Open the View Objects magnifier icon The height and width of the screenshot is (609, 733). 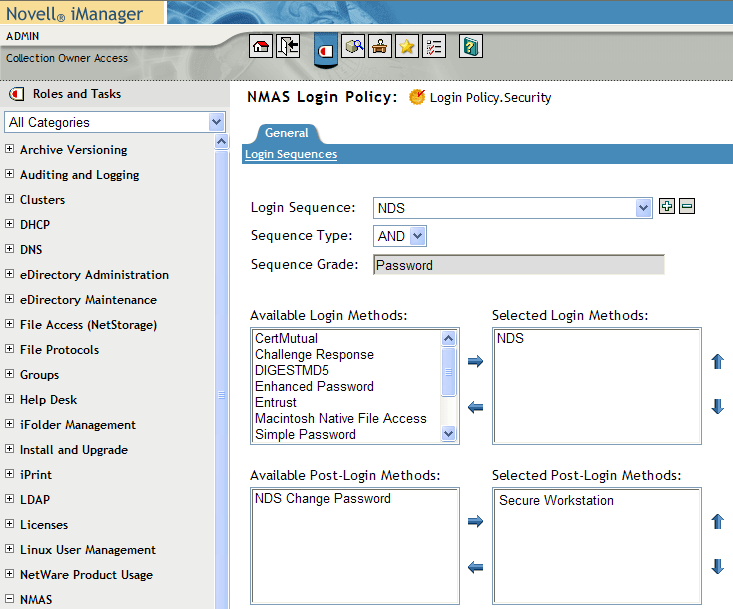click(353, 46)
